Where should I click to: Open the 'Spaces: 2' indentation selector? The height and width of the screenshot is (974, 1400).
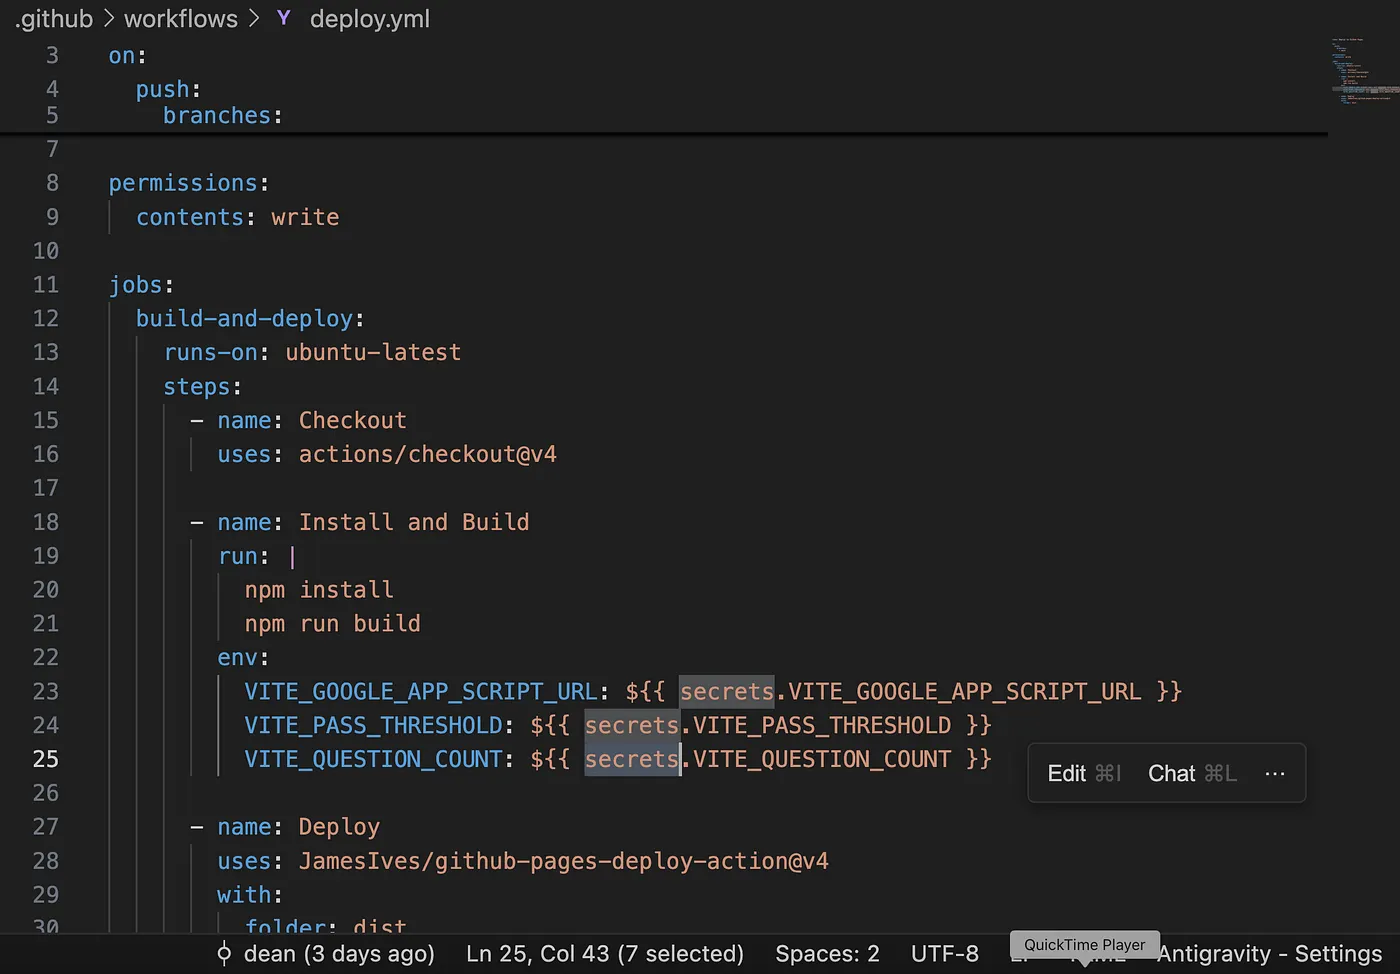[827, 954]
